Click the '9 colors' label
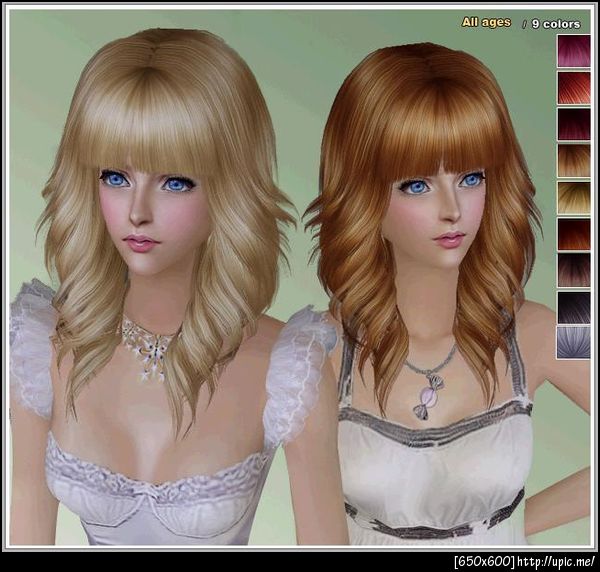Image resolution: width=600 pixels, height=572 pixels. [x=556, y=24]
